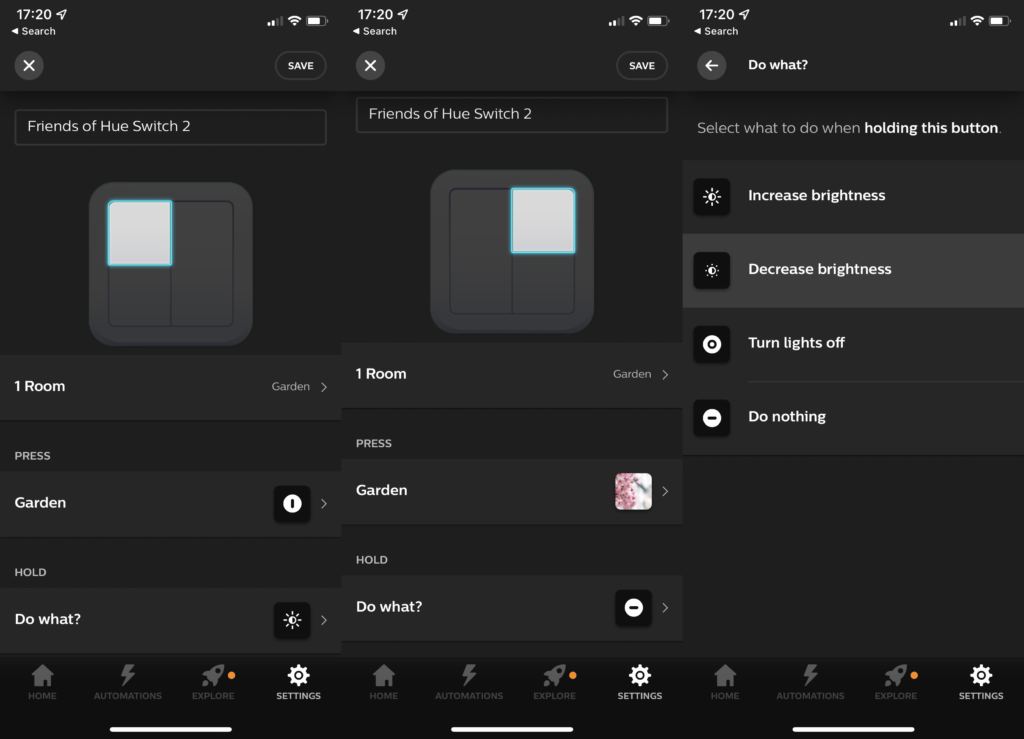
Task: Select highlighted top-right switch button on middle screen
Action: tap(543, 221)
